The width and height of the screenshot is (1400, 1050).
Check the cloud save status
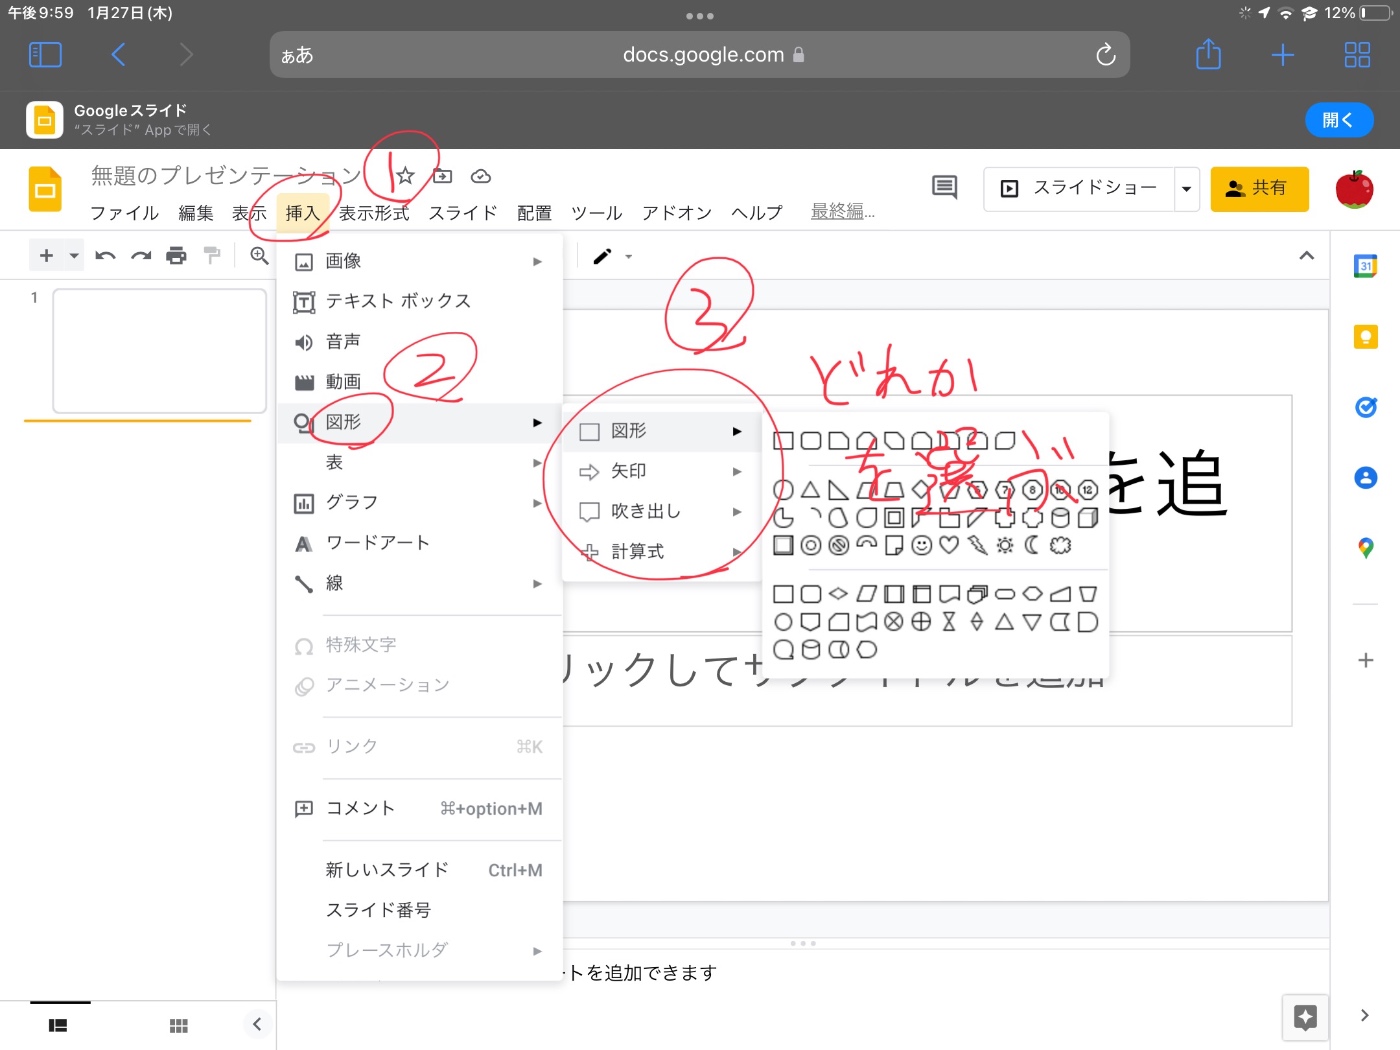[481, 177]
